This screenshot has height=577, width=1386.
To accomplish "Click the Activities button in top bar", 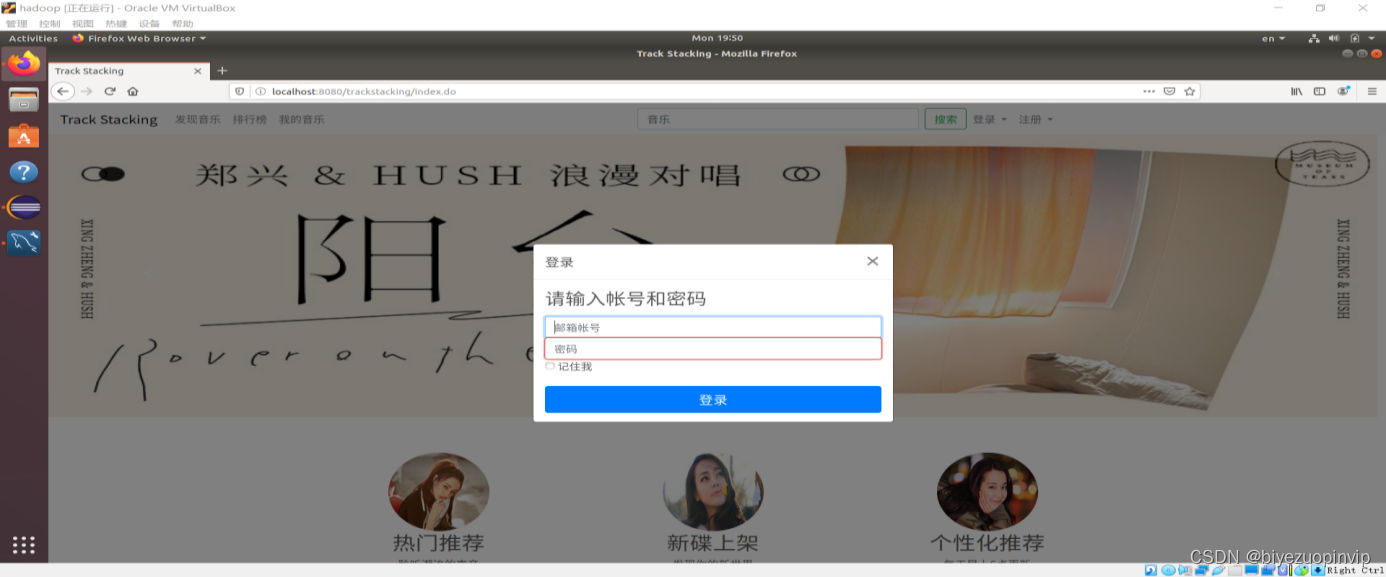I will (33, 39).
